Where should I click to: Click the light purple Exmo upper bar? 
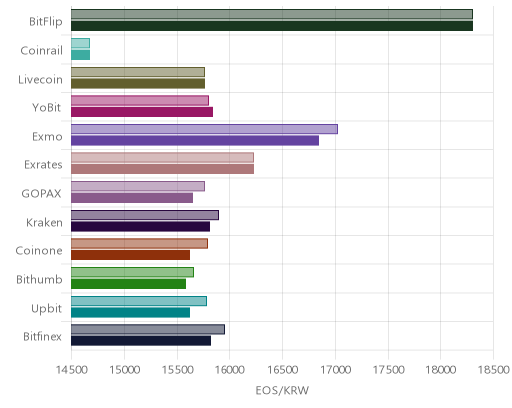coord(204,129)
